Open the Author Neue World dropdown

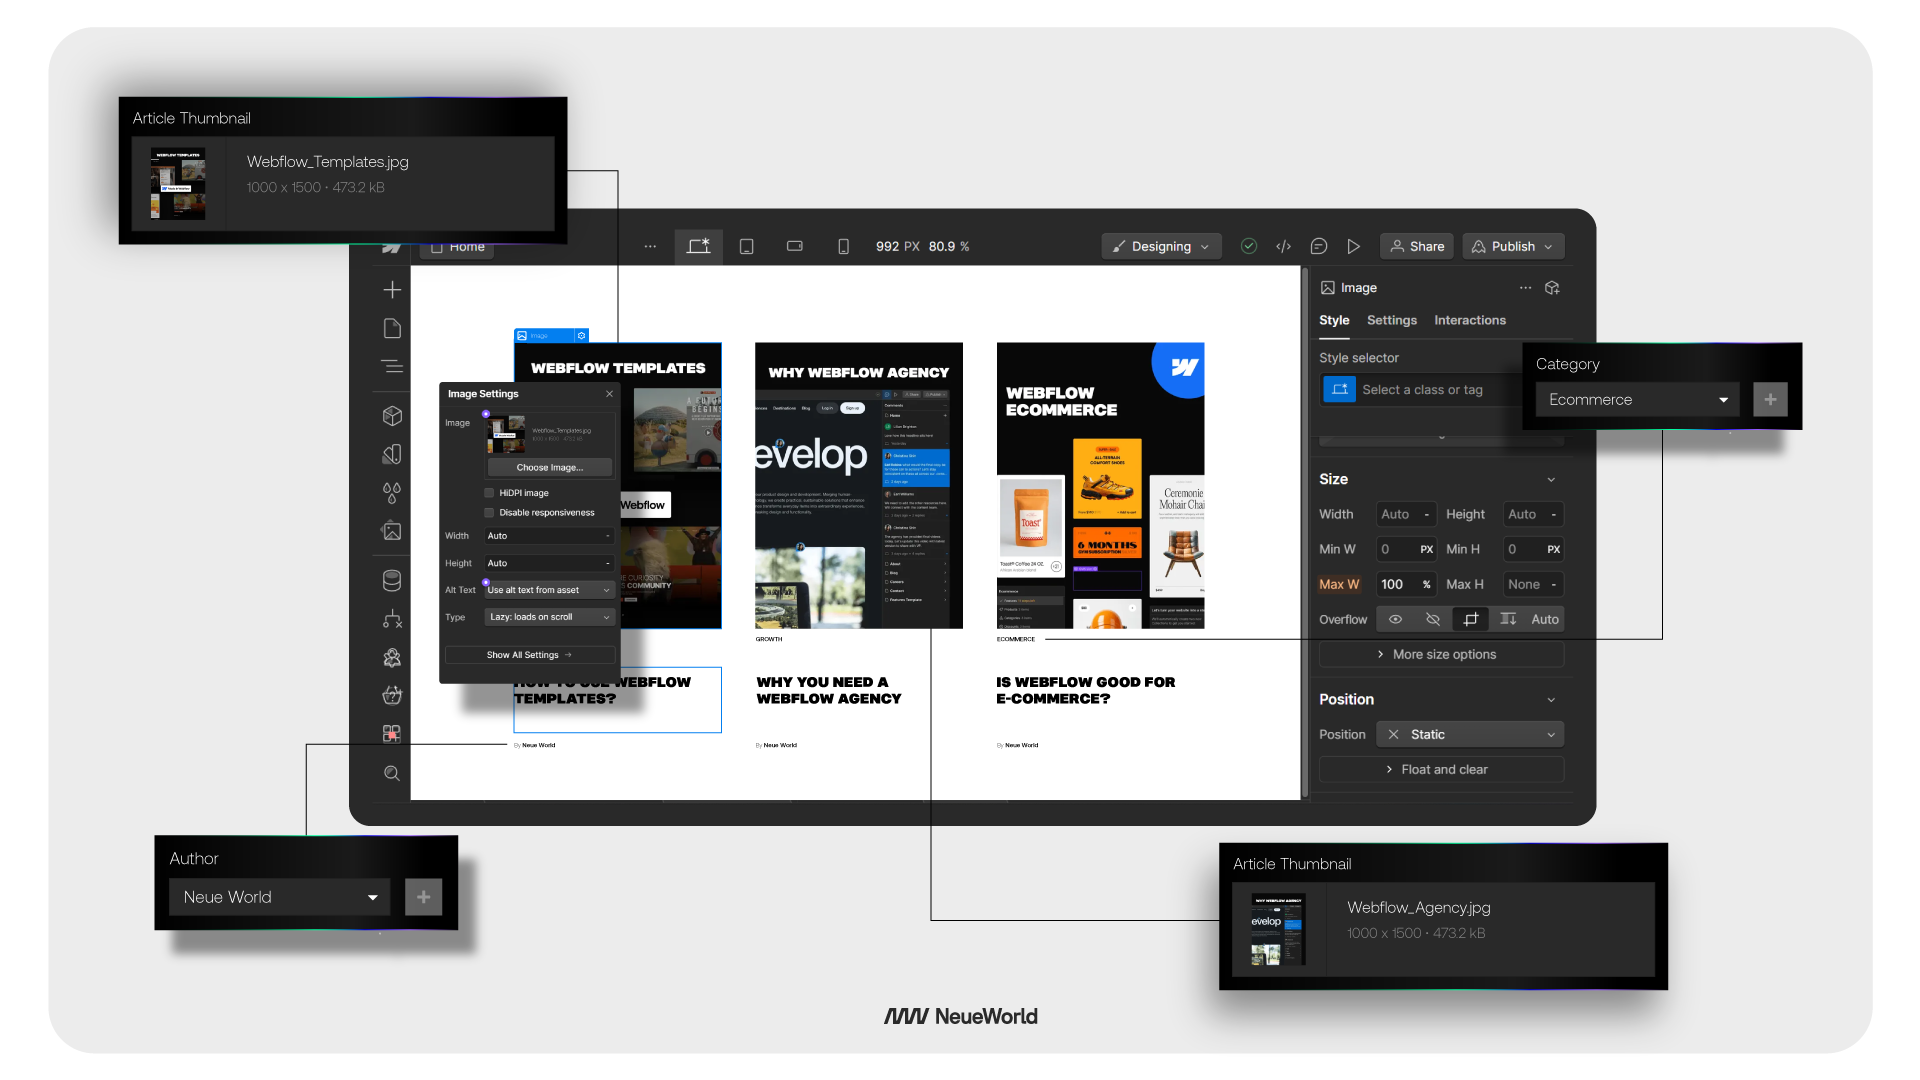click(x=280, y=897)
